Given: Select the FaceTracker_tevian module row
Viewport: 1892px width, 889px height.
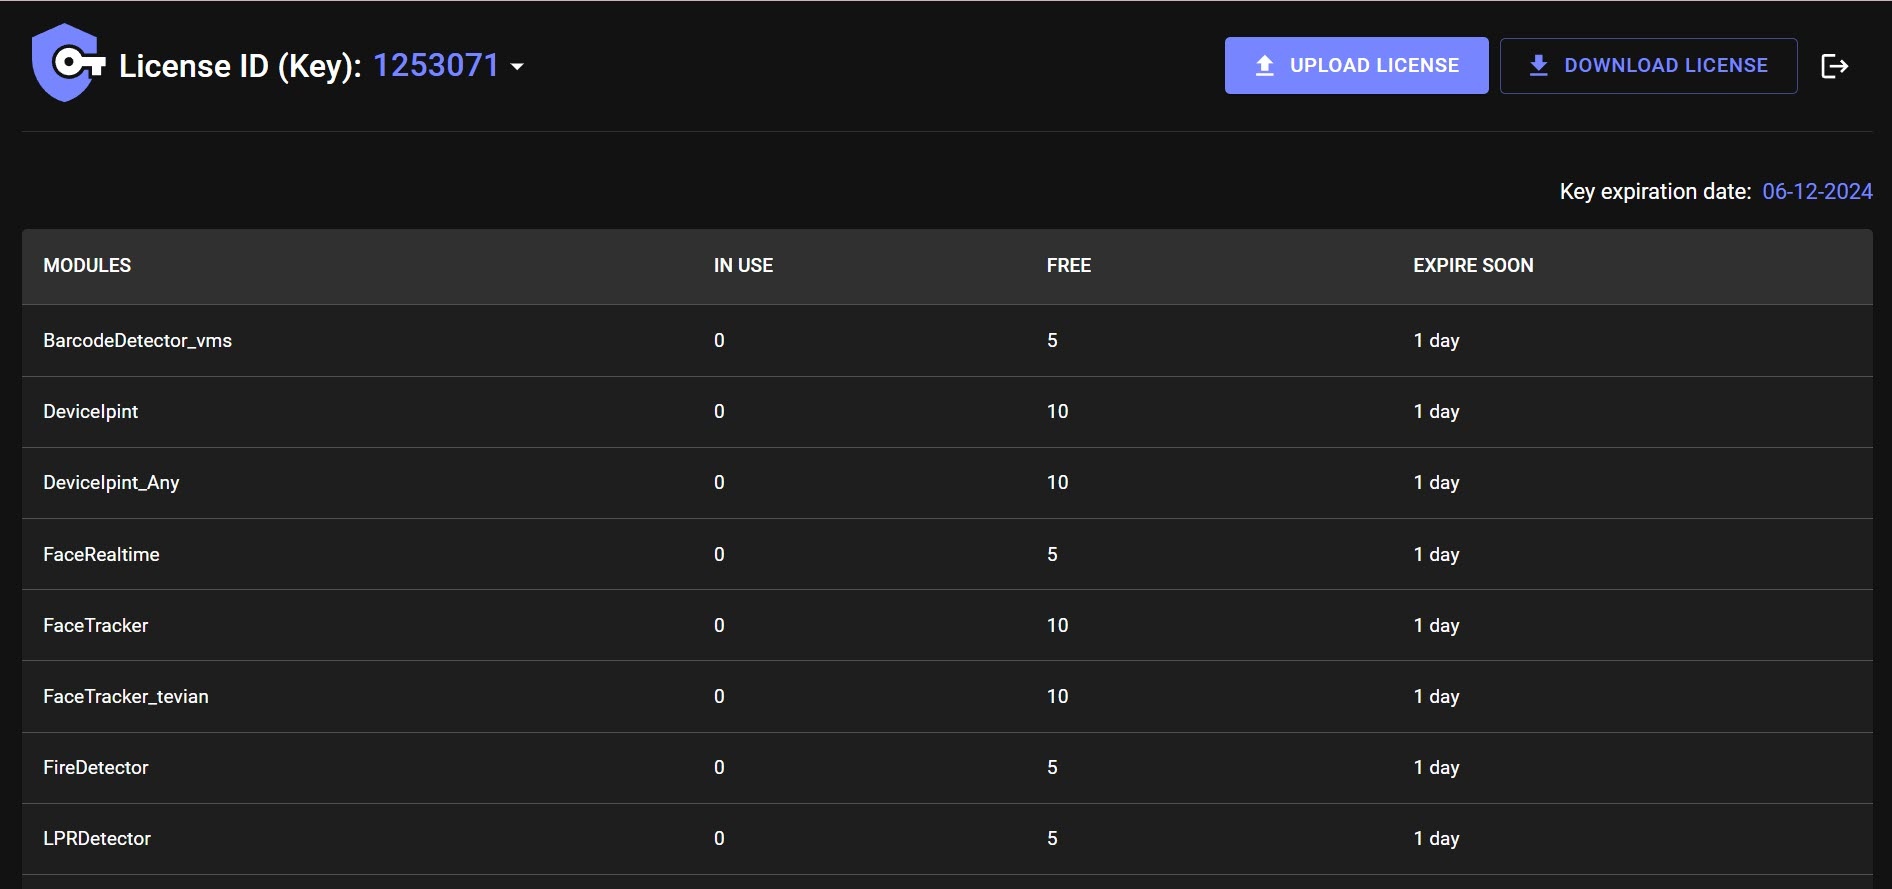Looking at the screenshot, I should pyautogui.click(x=126, y=697).
